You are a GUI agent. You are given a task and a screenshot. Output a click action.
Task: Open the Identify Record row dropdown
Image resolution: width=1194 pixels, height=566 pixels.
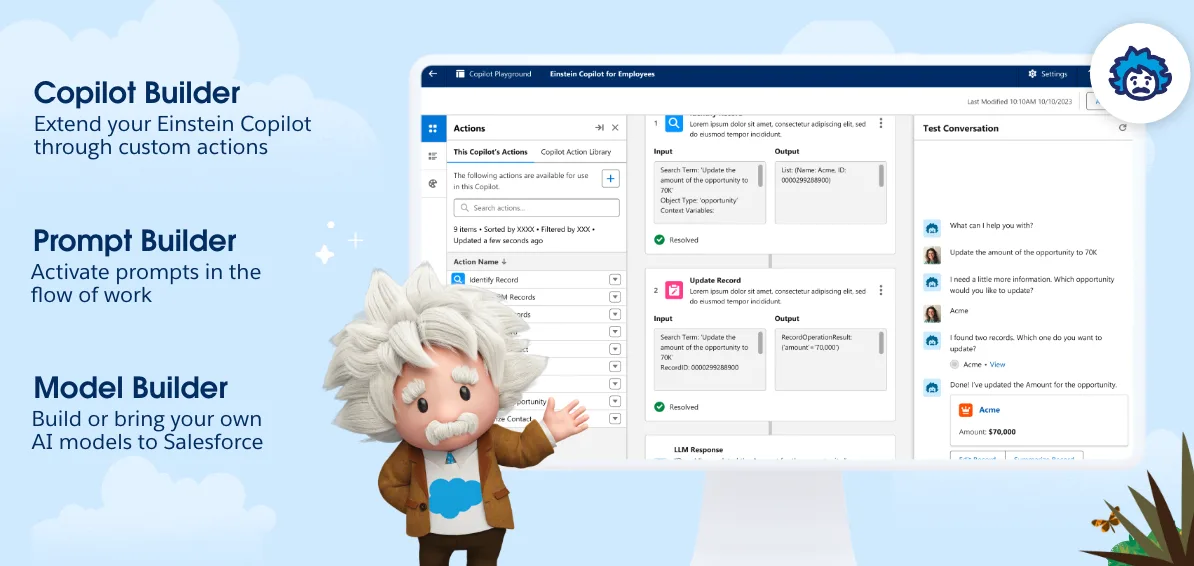pos(615,280)
